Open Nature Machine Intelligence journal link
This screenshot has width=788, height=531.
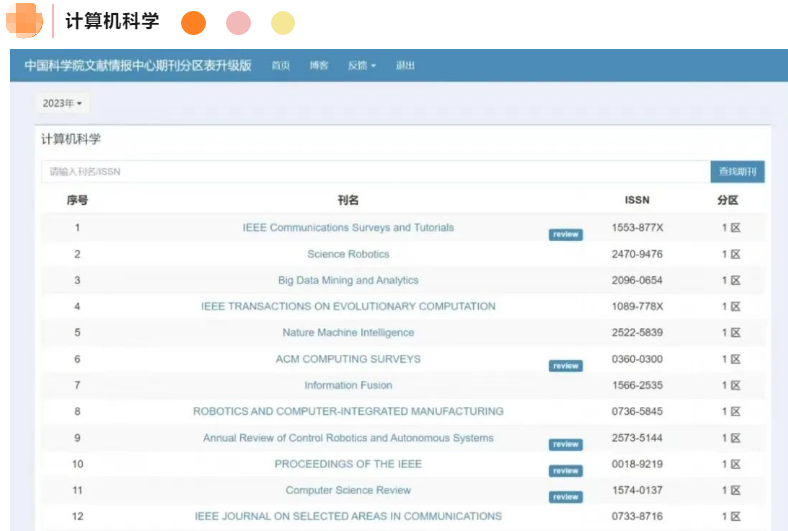coord(348,333)
